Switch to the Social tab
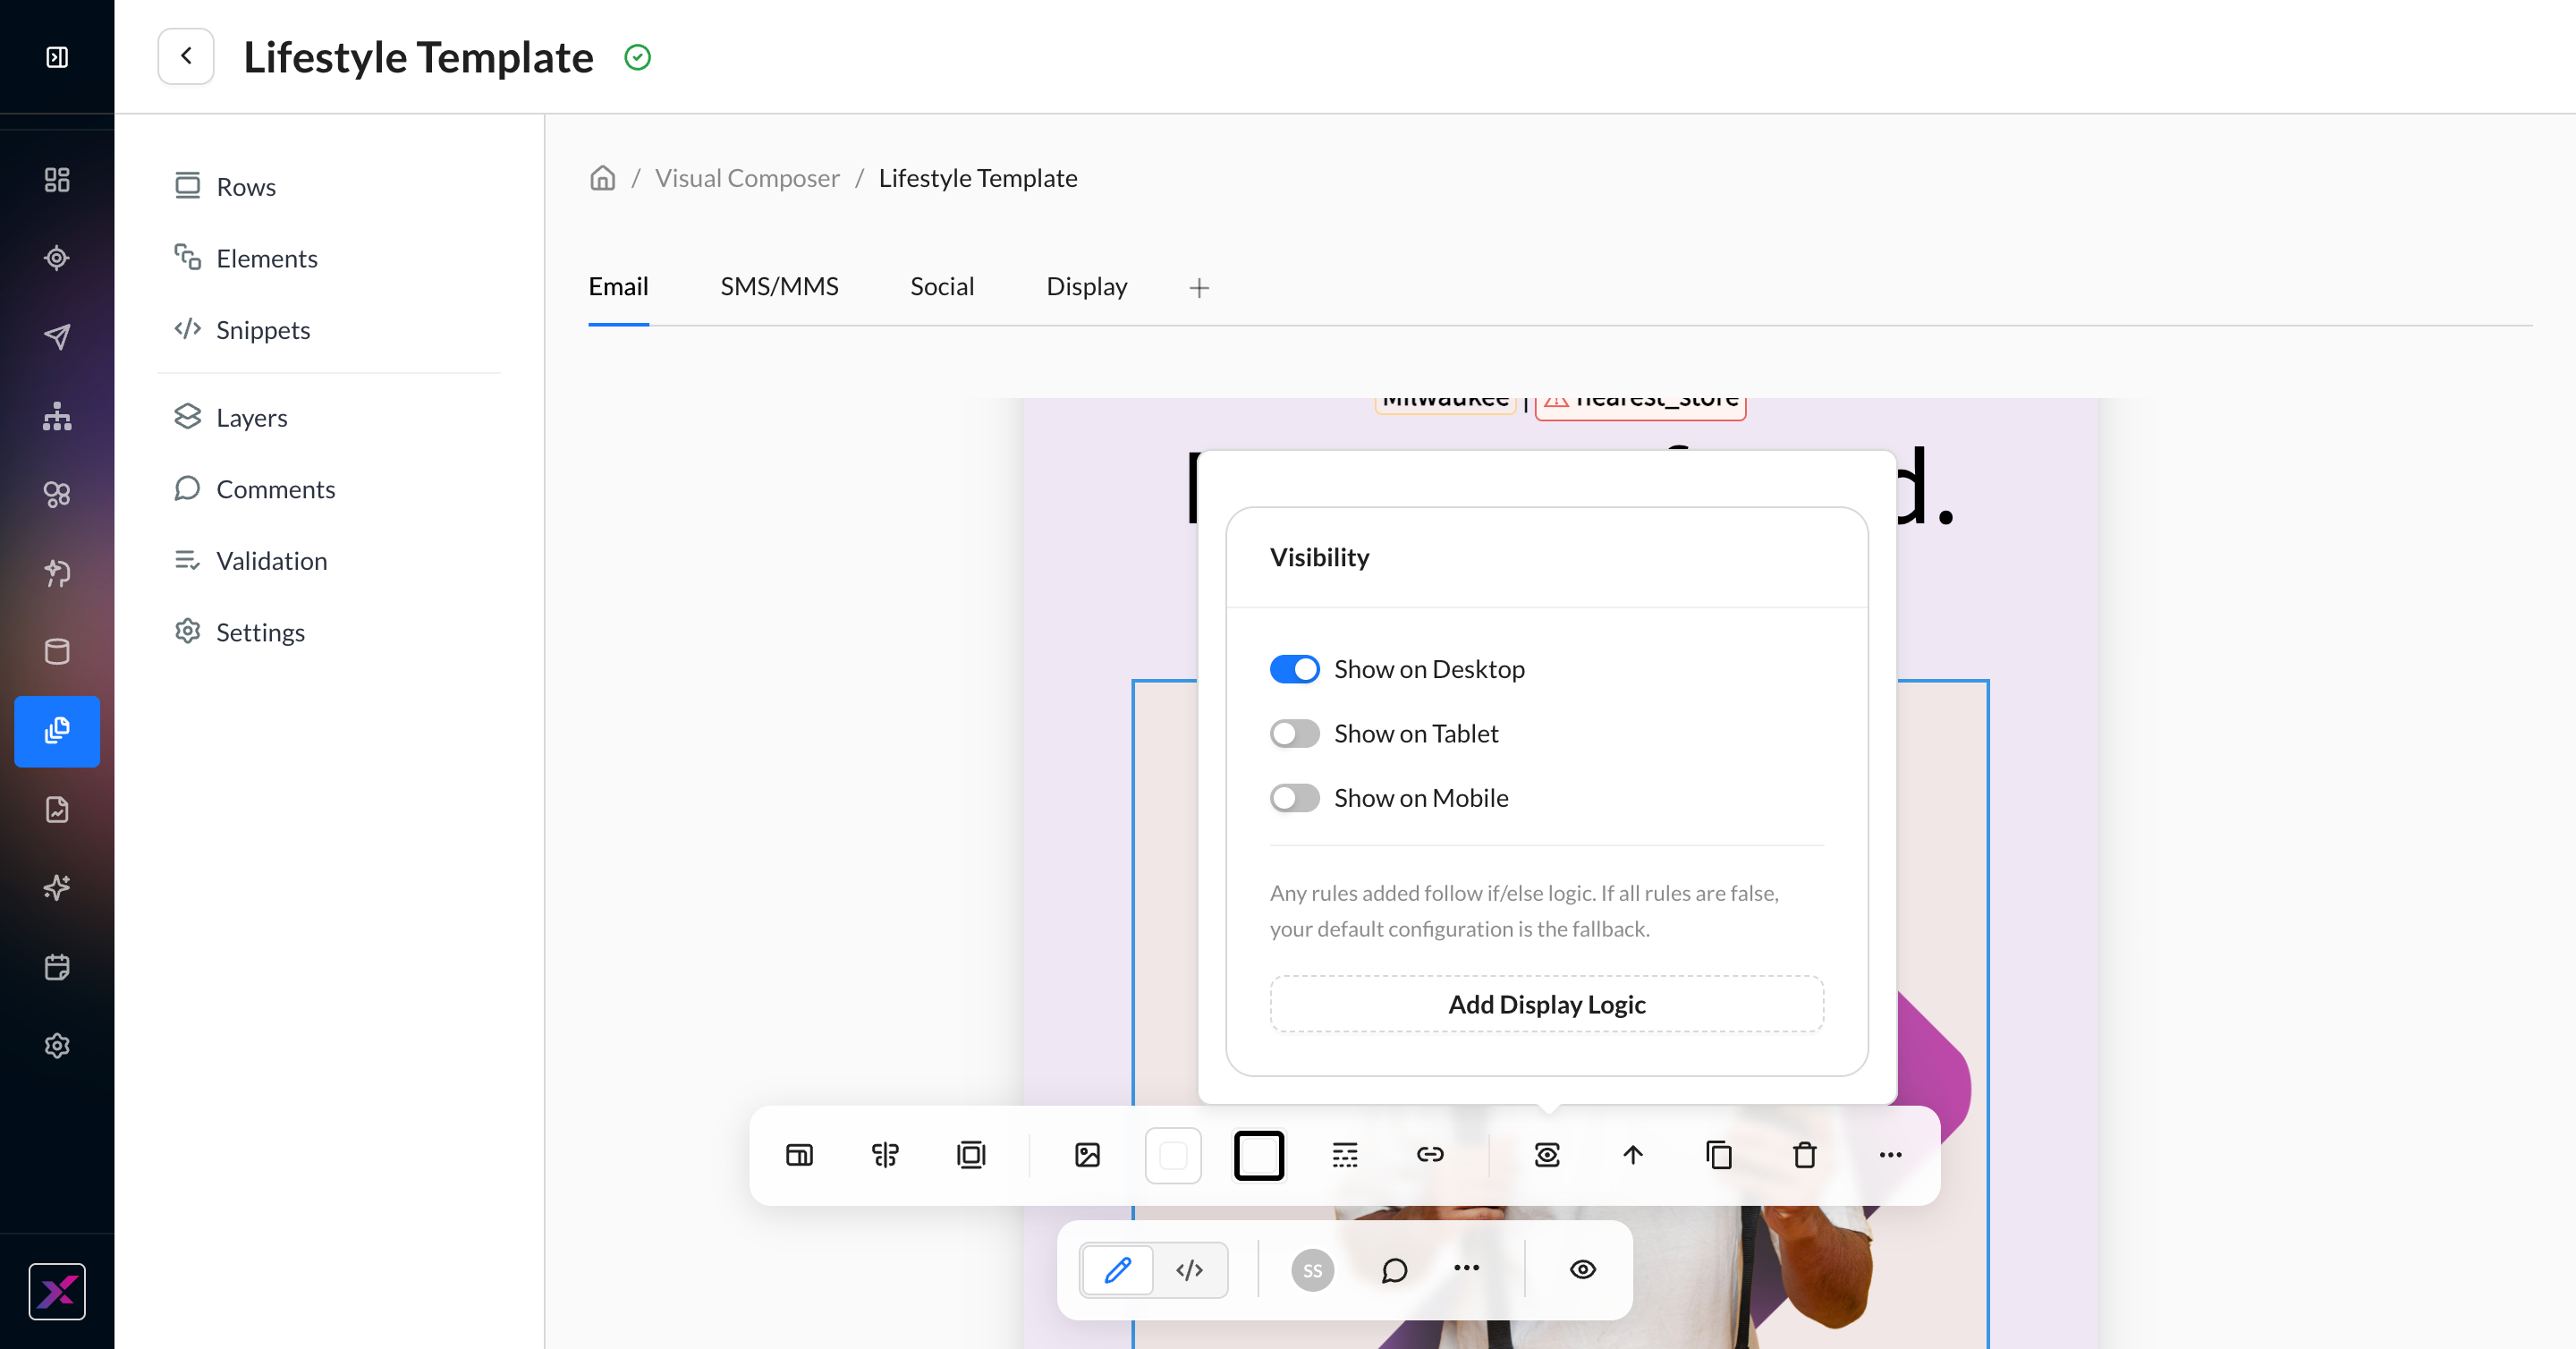 pyautogui.click(x=941, y=287)
